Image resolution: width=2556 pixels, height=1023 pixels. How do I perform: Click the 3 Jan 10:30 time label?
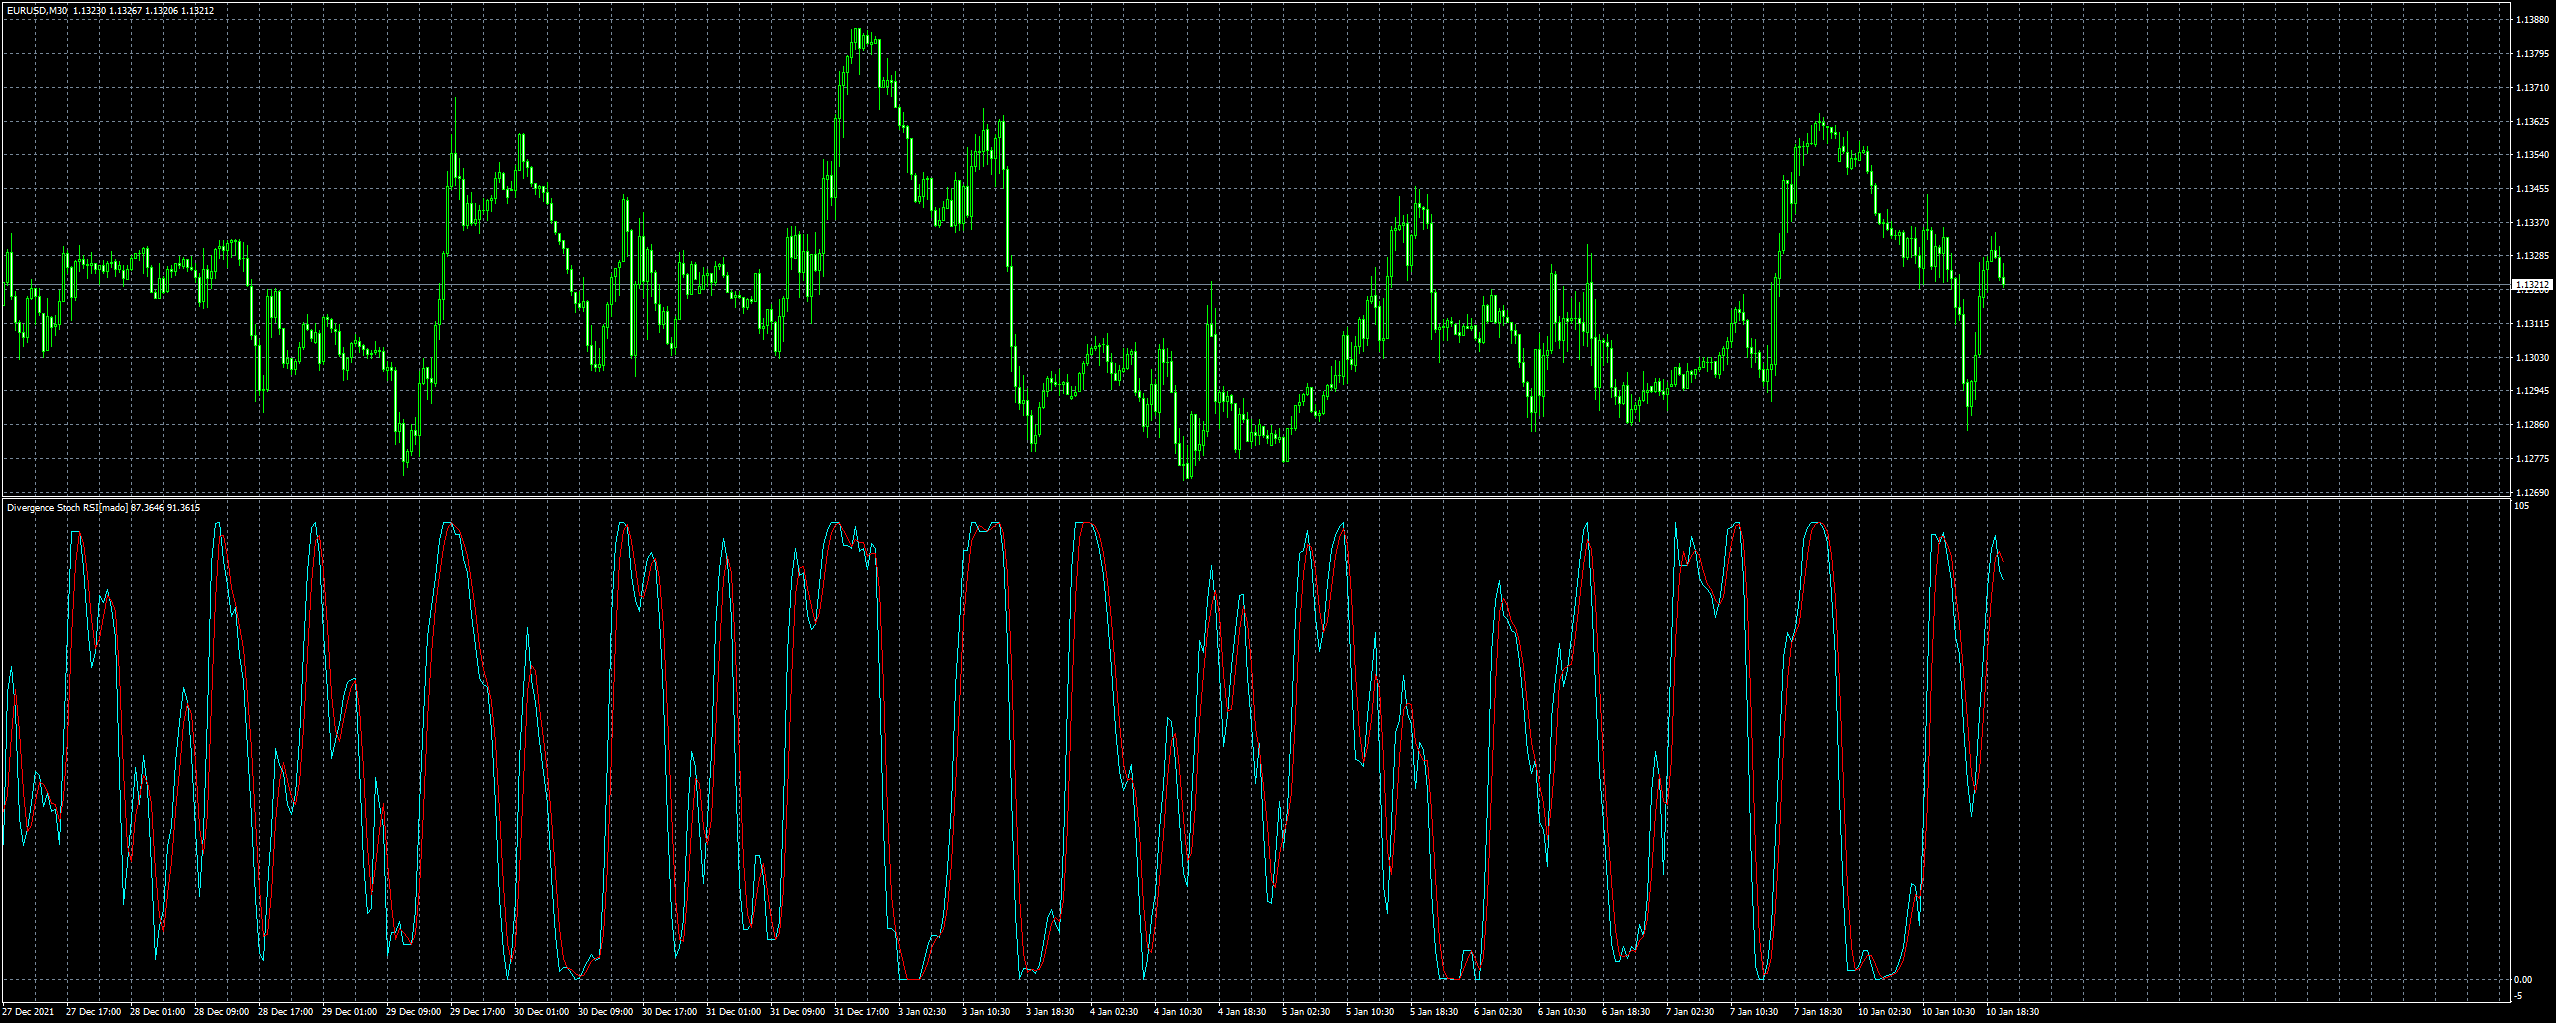click(x=986, y=1012)
